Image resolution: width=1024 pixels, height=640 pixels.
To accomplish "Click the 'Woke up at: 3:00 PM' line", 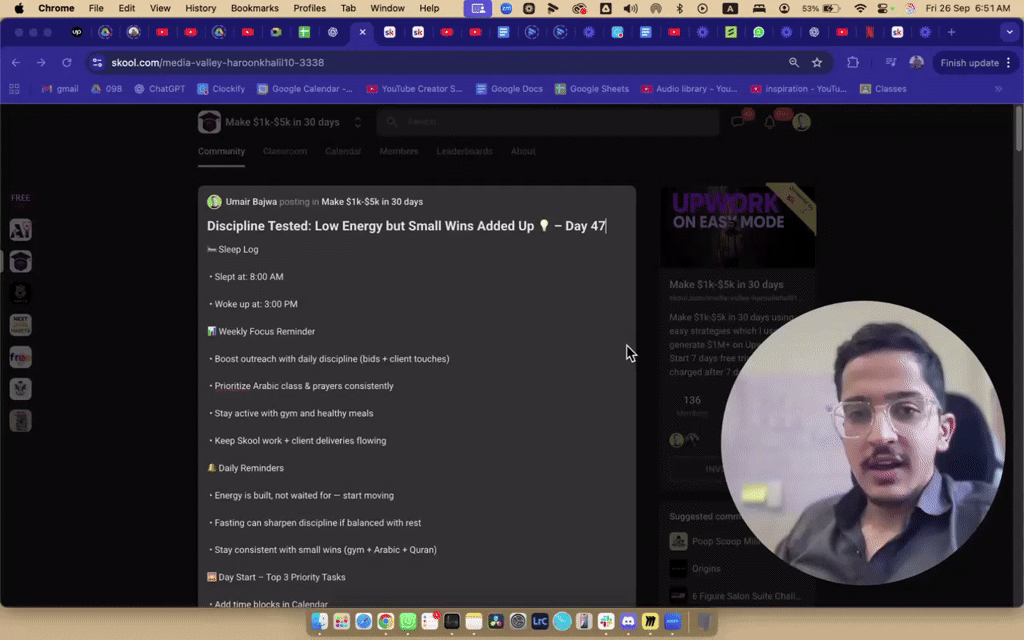I will [x=255, y=304].
